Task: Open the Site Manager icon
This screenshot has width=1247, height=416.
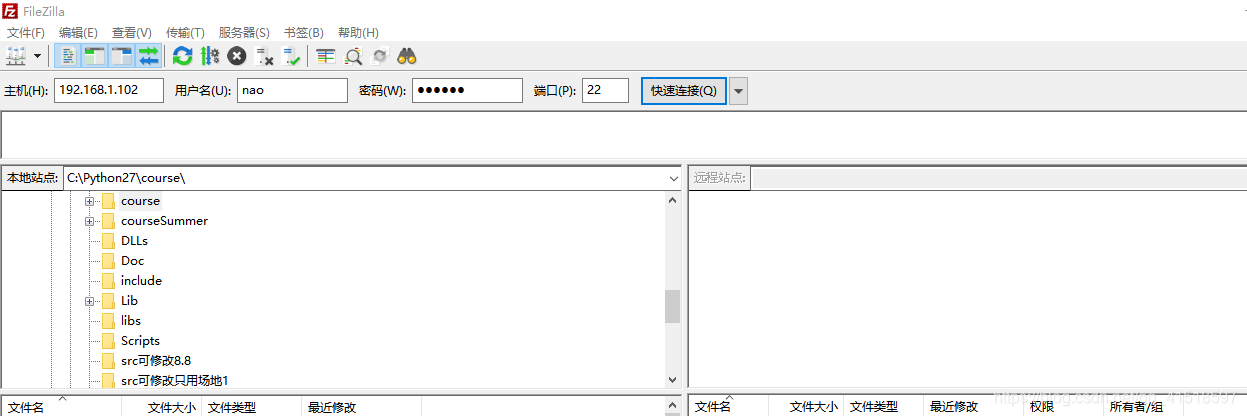Action: (x=17, y=56)
